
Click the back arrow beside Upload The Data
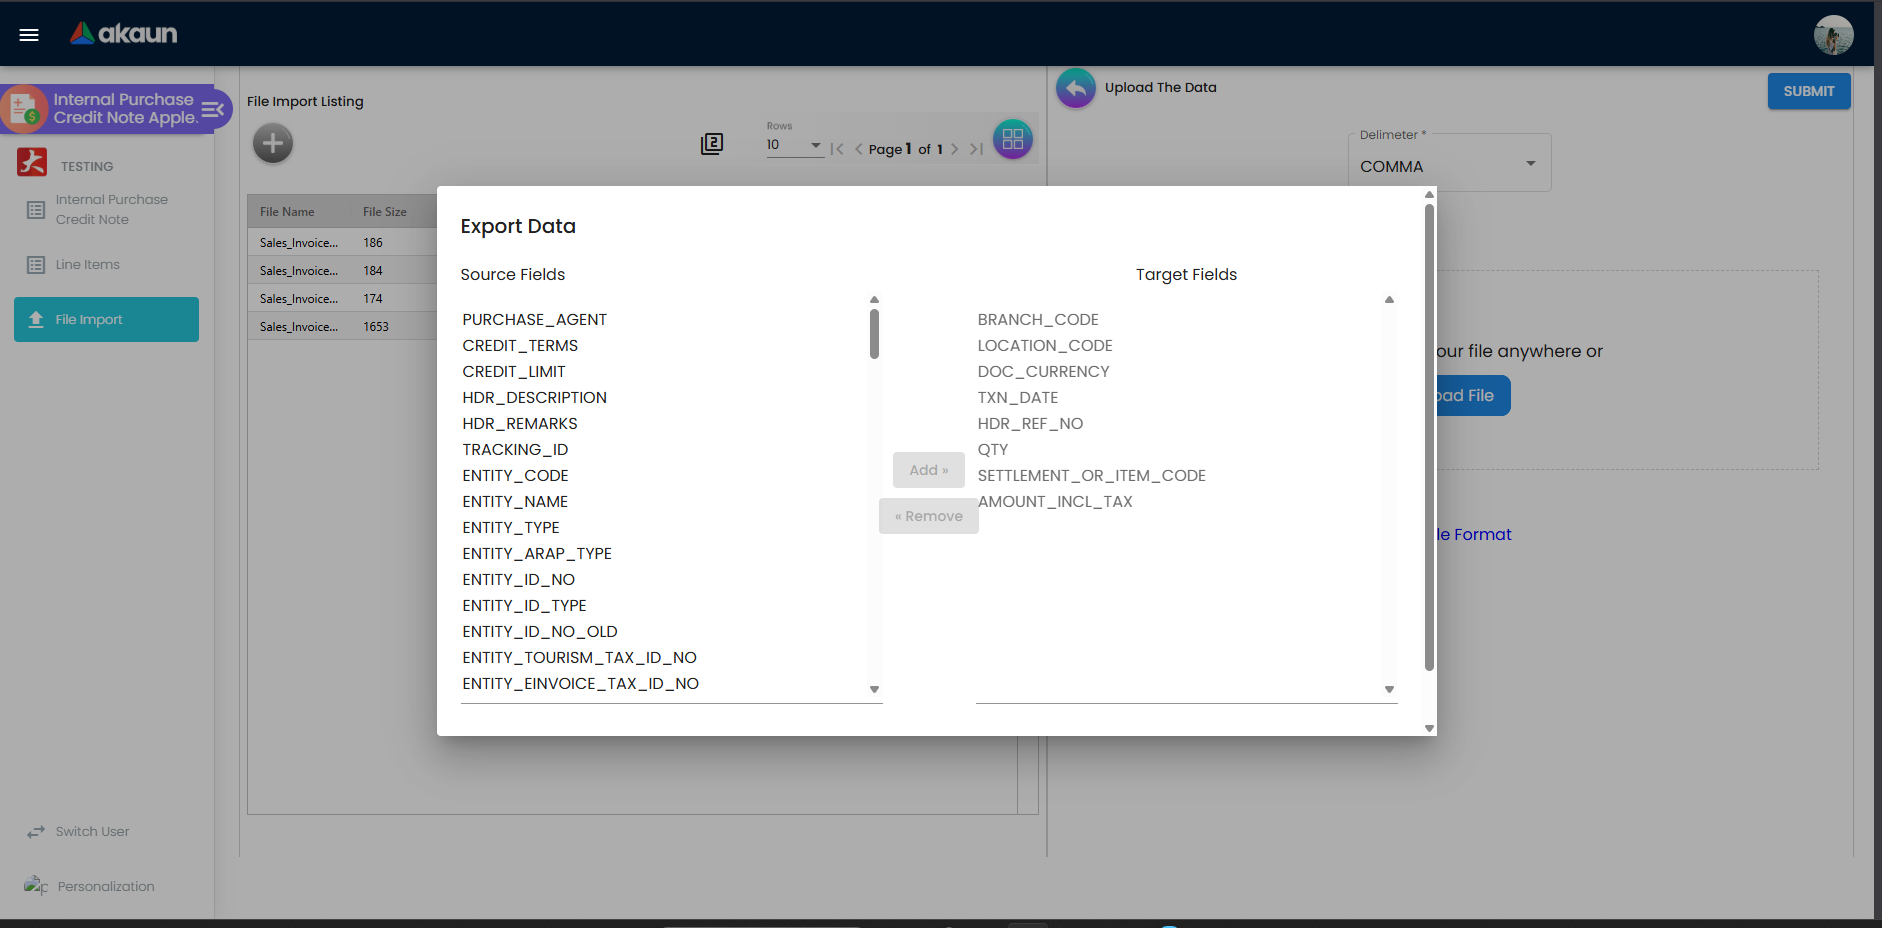click(x=1076, y=88)
